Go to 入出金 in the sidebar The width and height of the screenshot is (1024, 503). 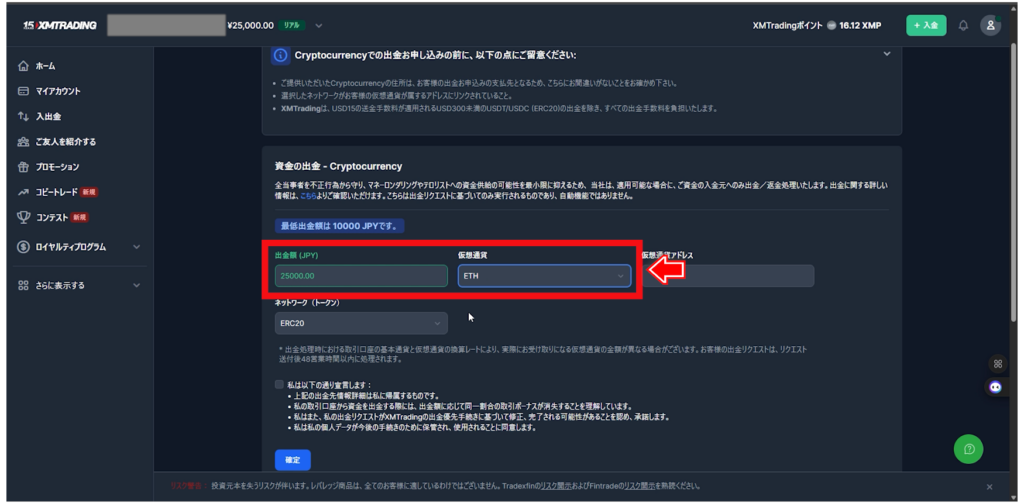(x=48, y=116)
